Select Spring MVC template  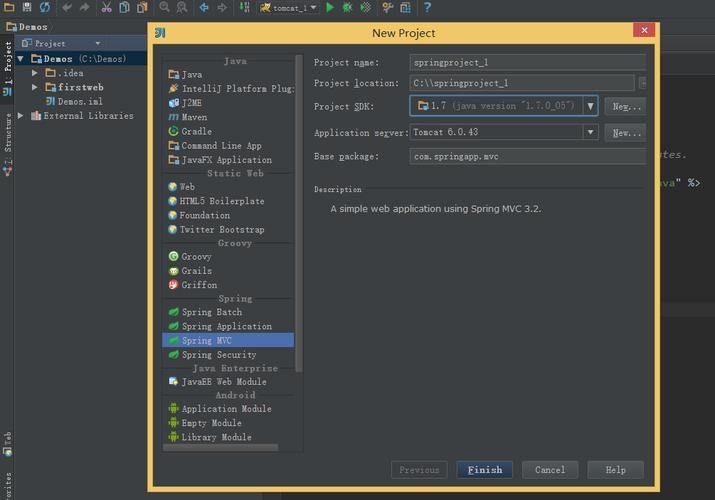click(228, 340)
